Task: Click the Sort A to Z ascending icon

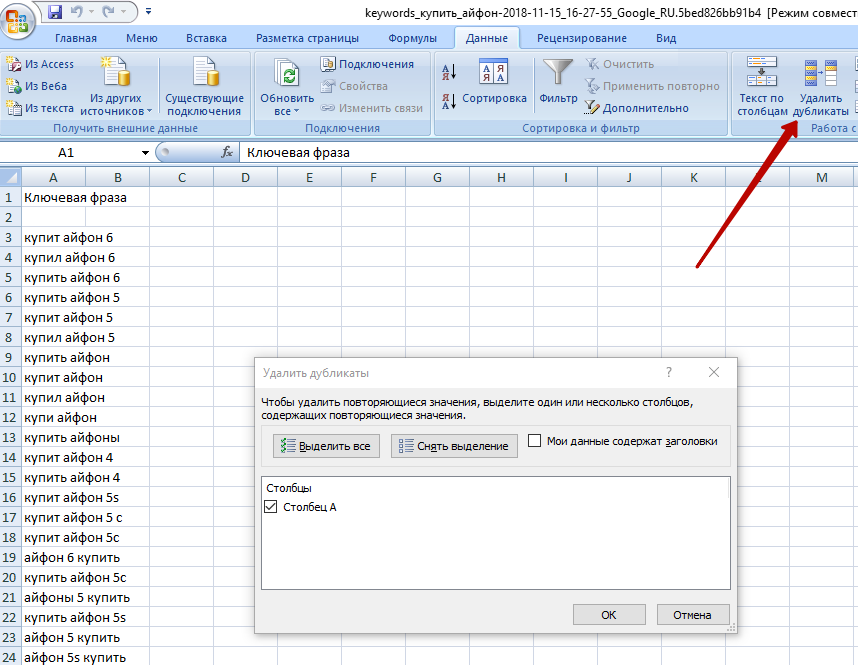Action: pyautogui.click(x=449, y=72)
